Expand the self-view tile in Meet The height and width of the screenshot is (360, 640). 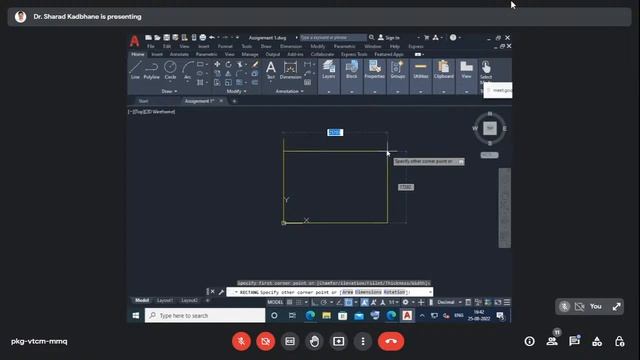click(616, 307)
